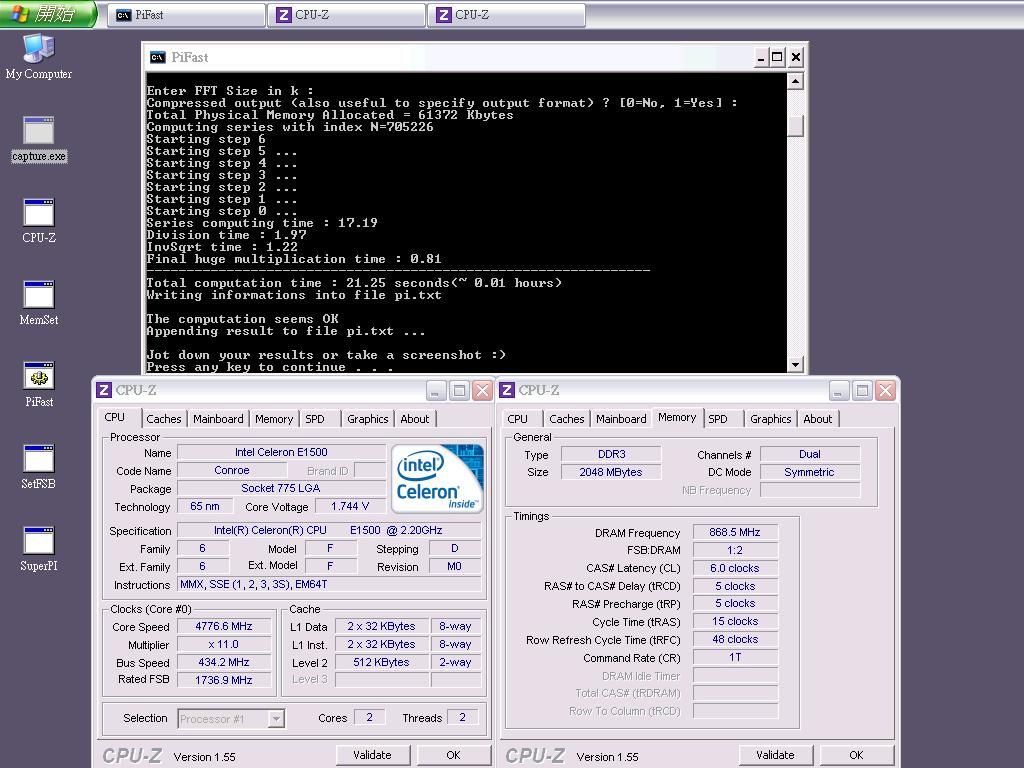Click Validate in left CPU-Z window
This screenshot has width=1024, height=768.
(x=372, y=755)
